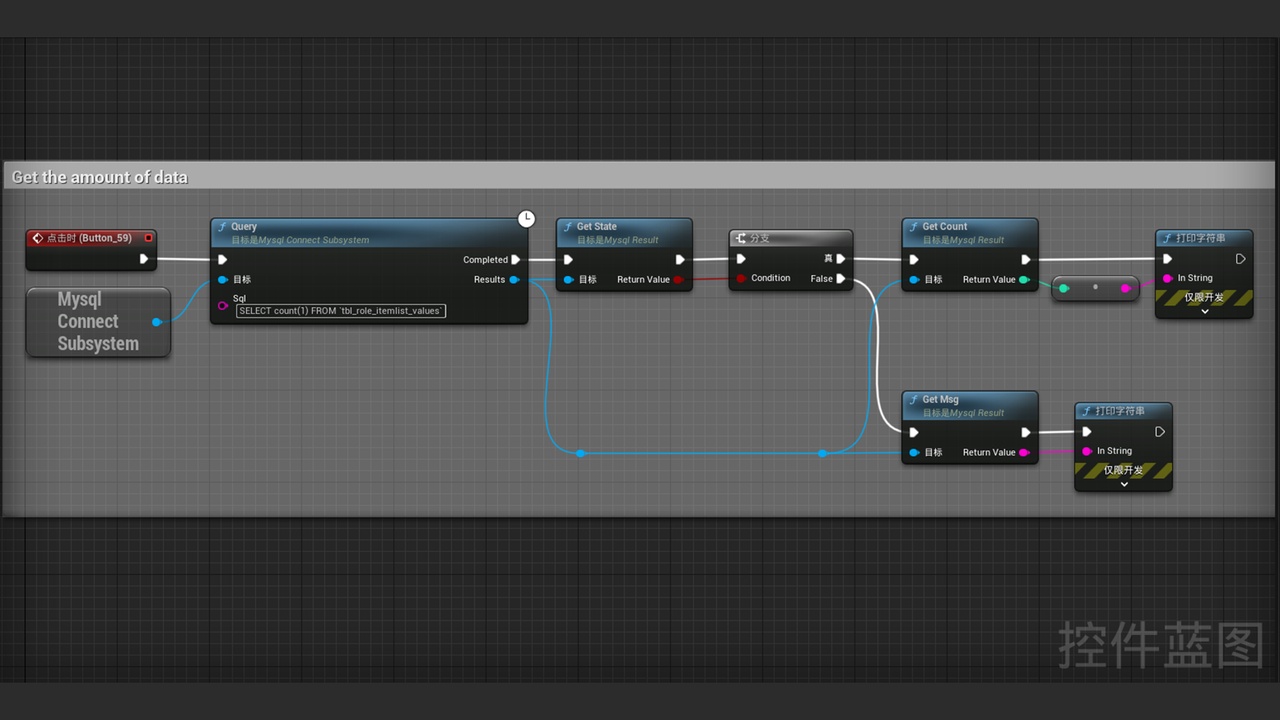Select the Get State node title bar
Screen dimensions: 1280x720
coord(624,232)
